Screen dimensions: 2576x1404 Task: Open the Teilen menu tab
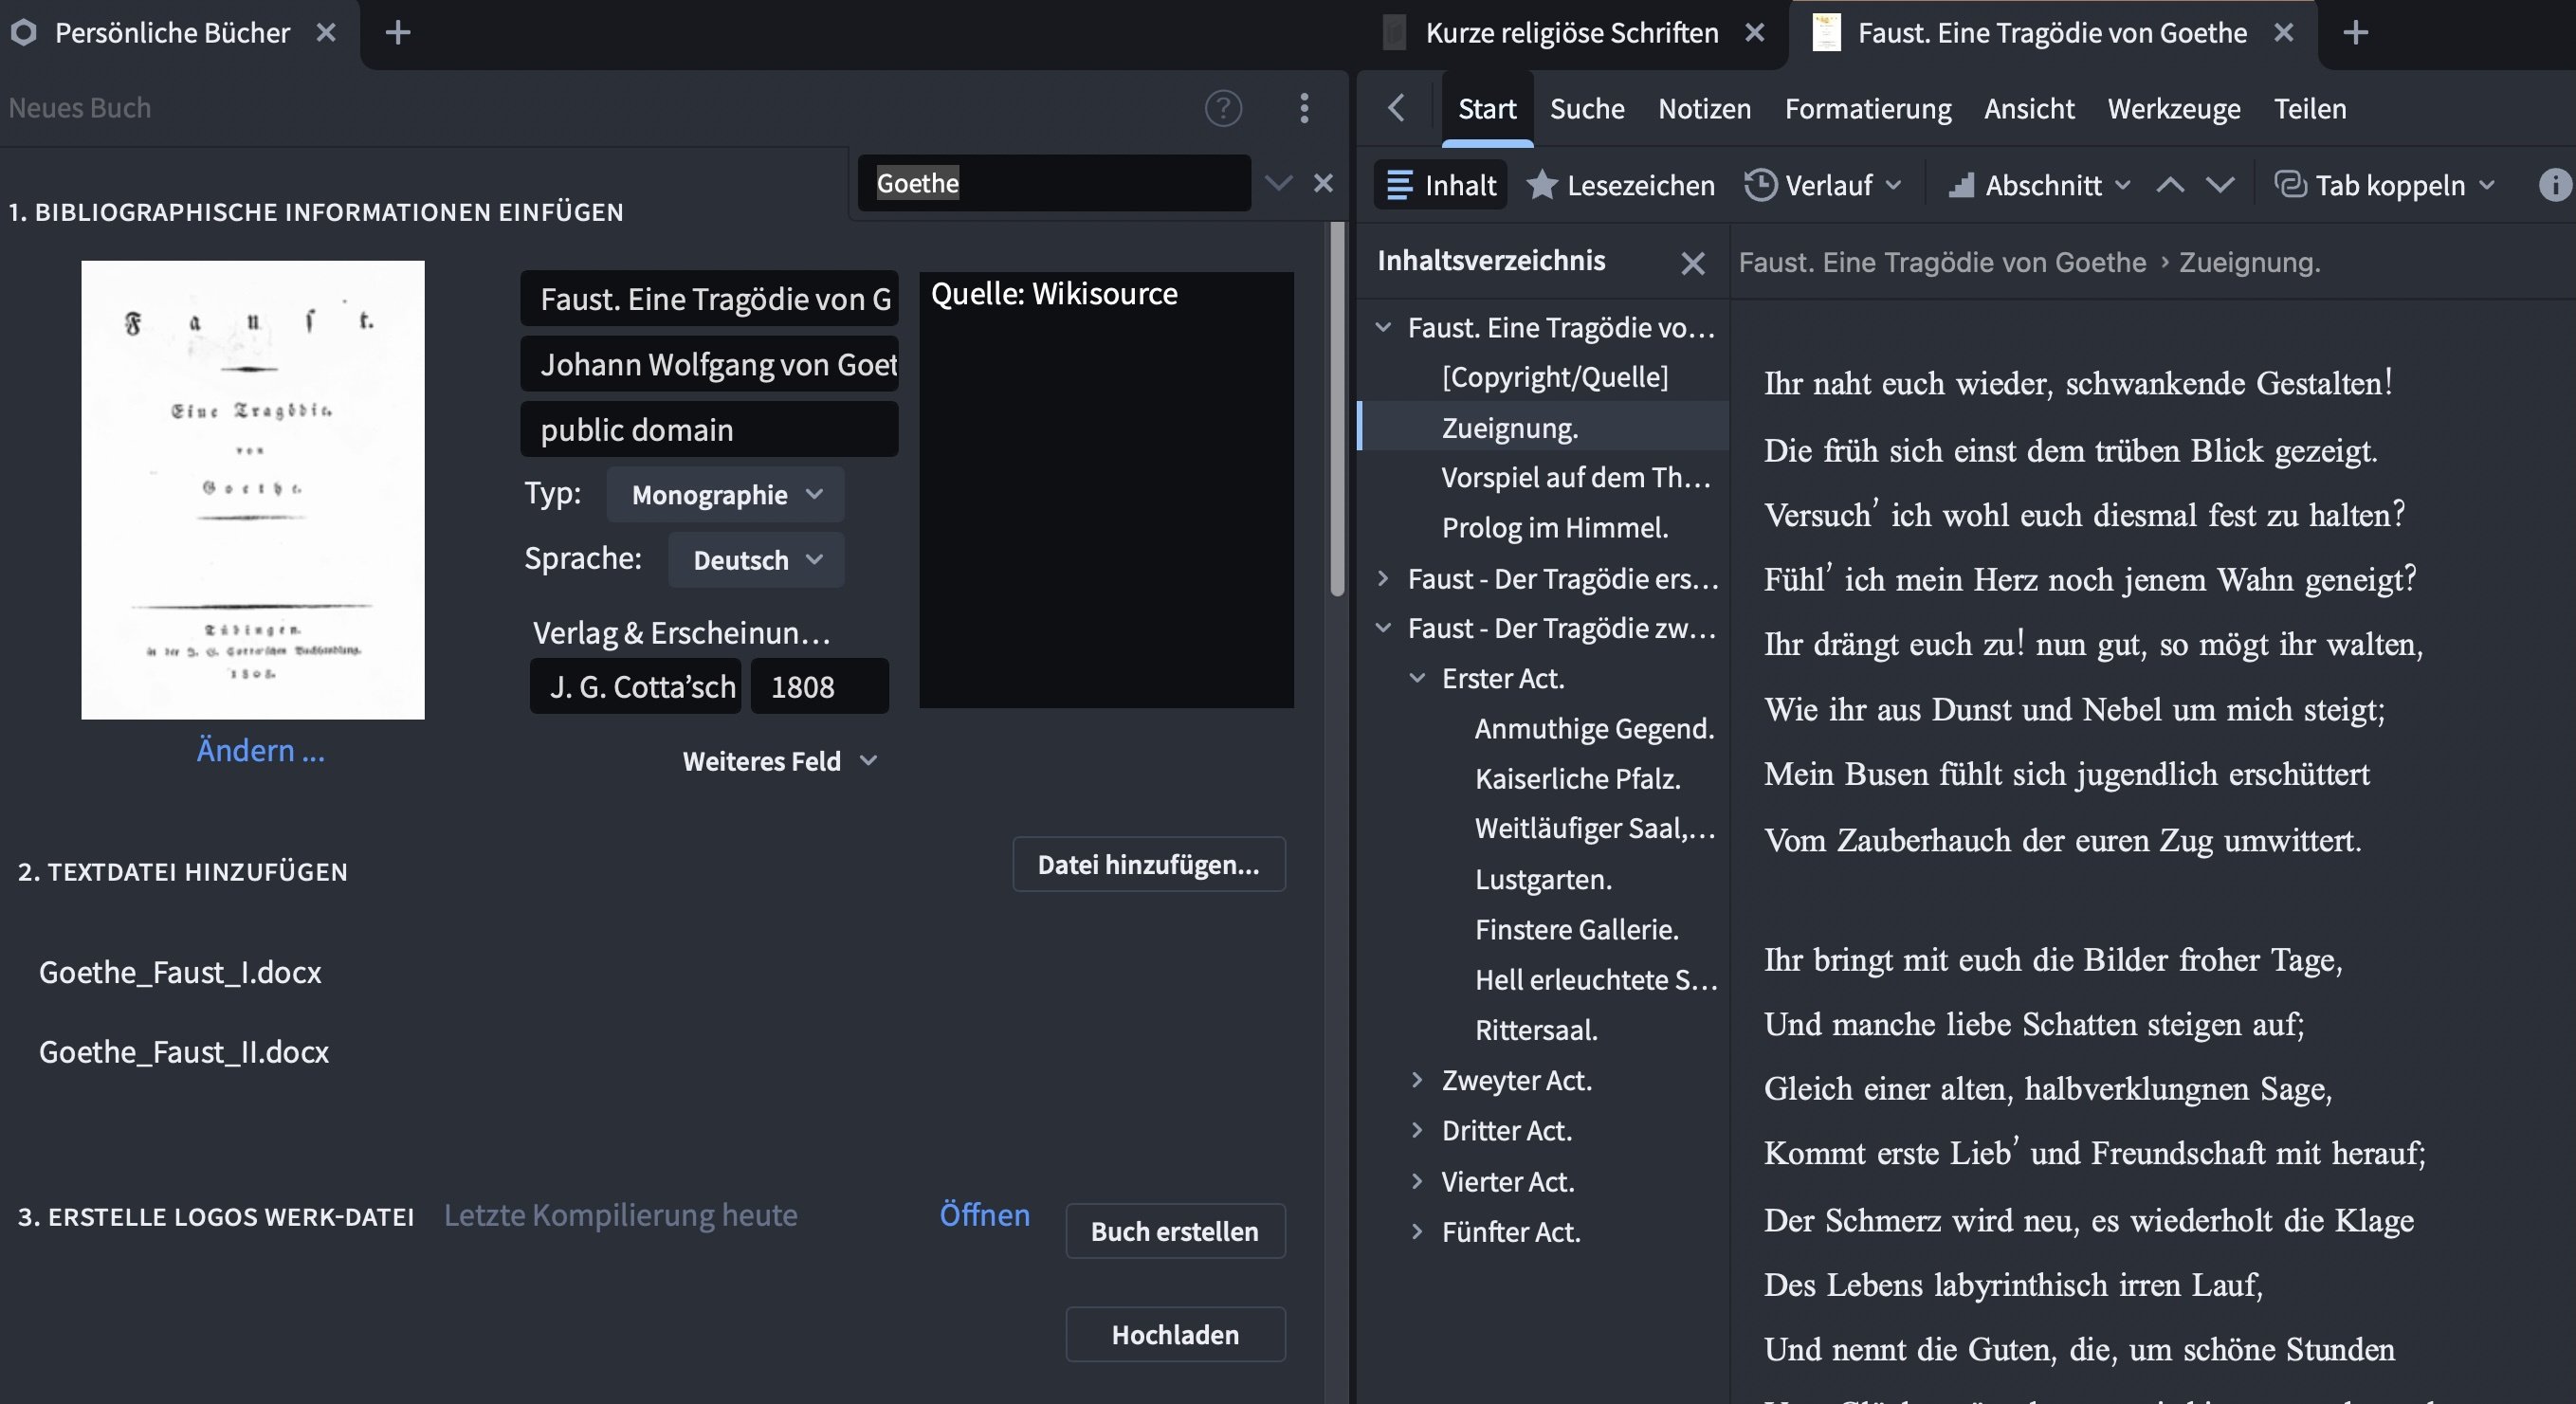[x=2310, y=108]
